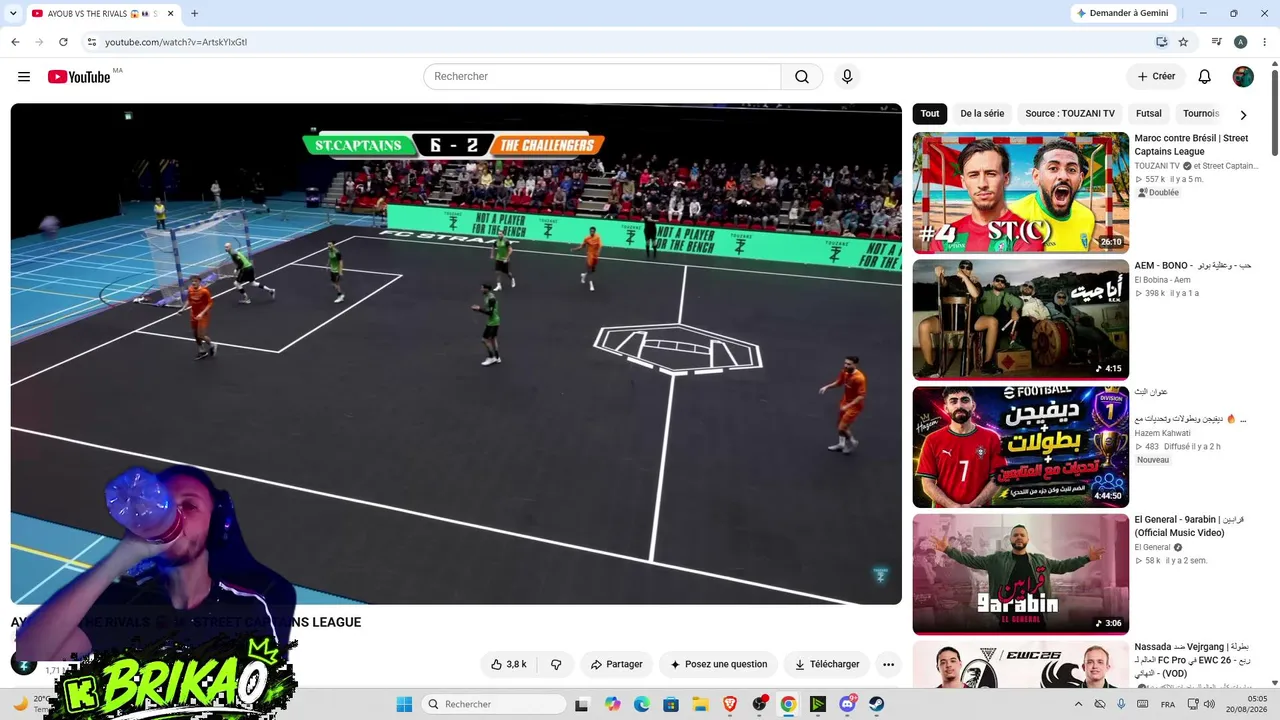
Task: Click the channel avatar below the video
Action: click(24, 663)
